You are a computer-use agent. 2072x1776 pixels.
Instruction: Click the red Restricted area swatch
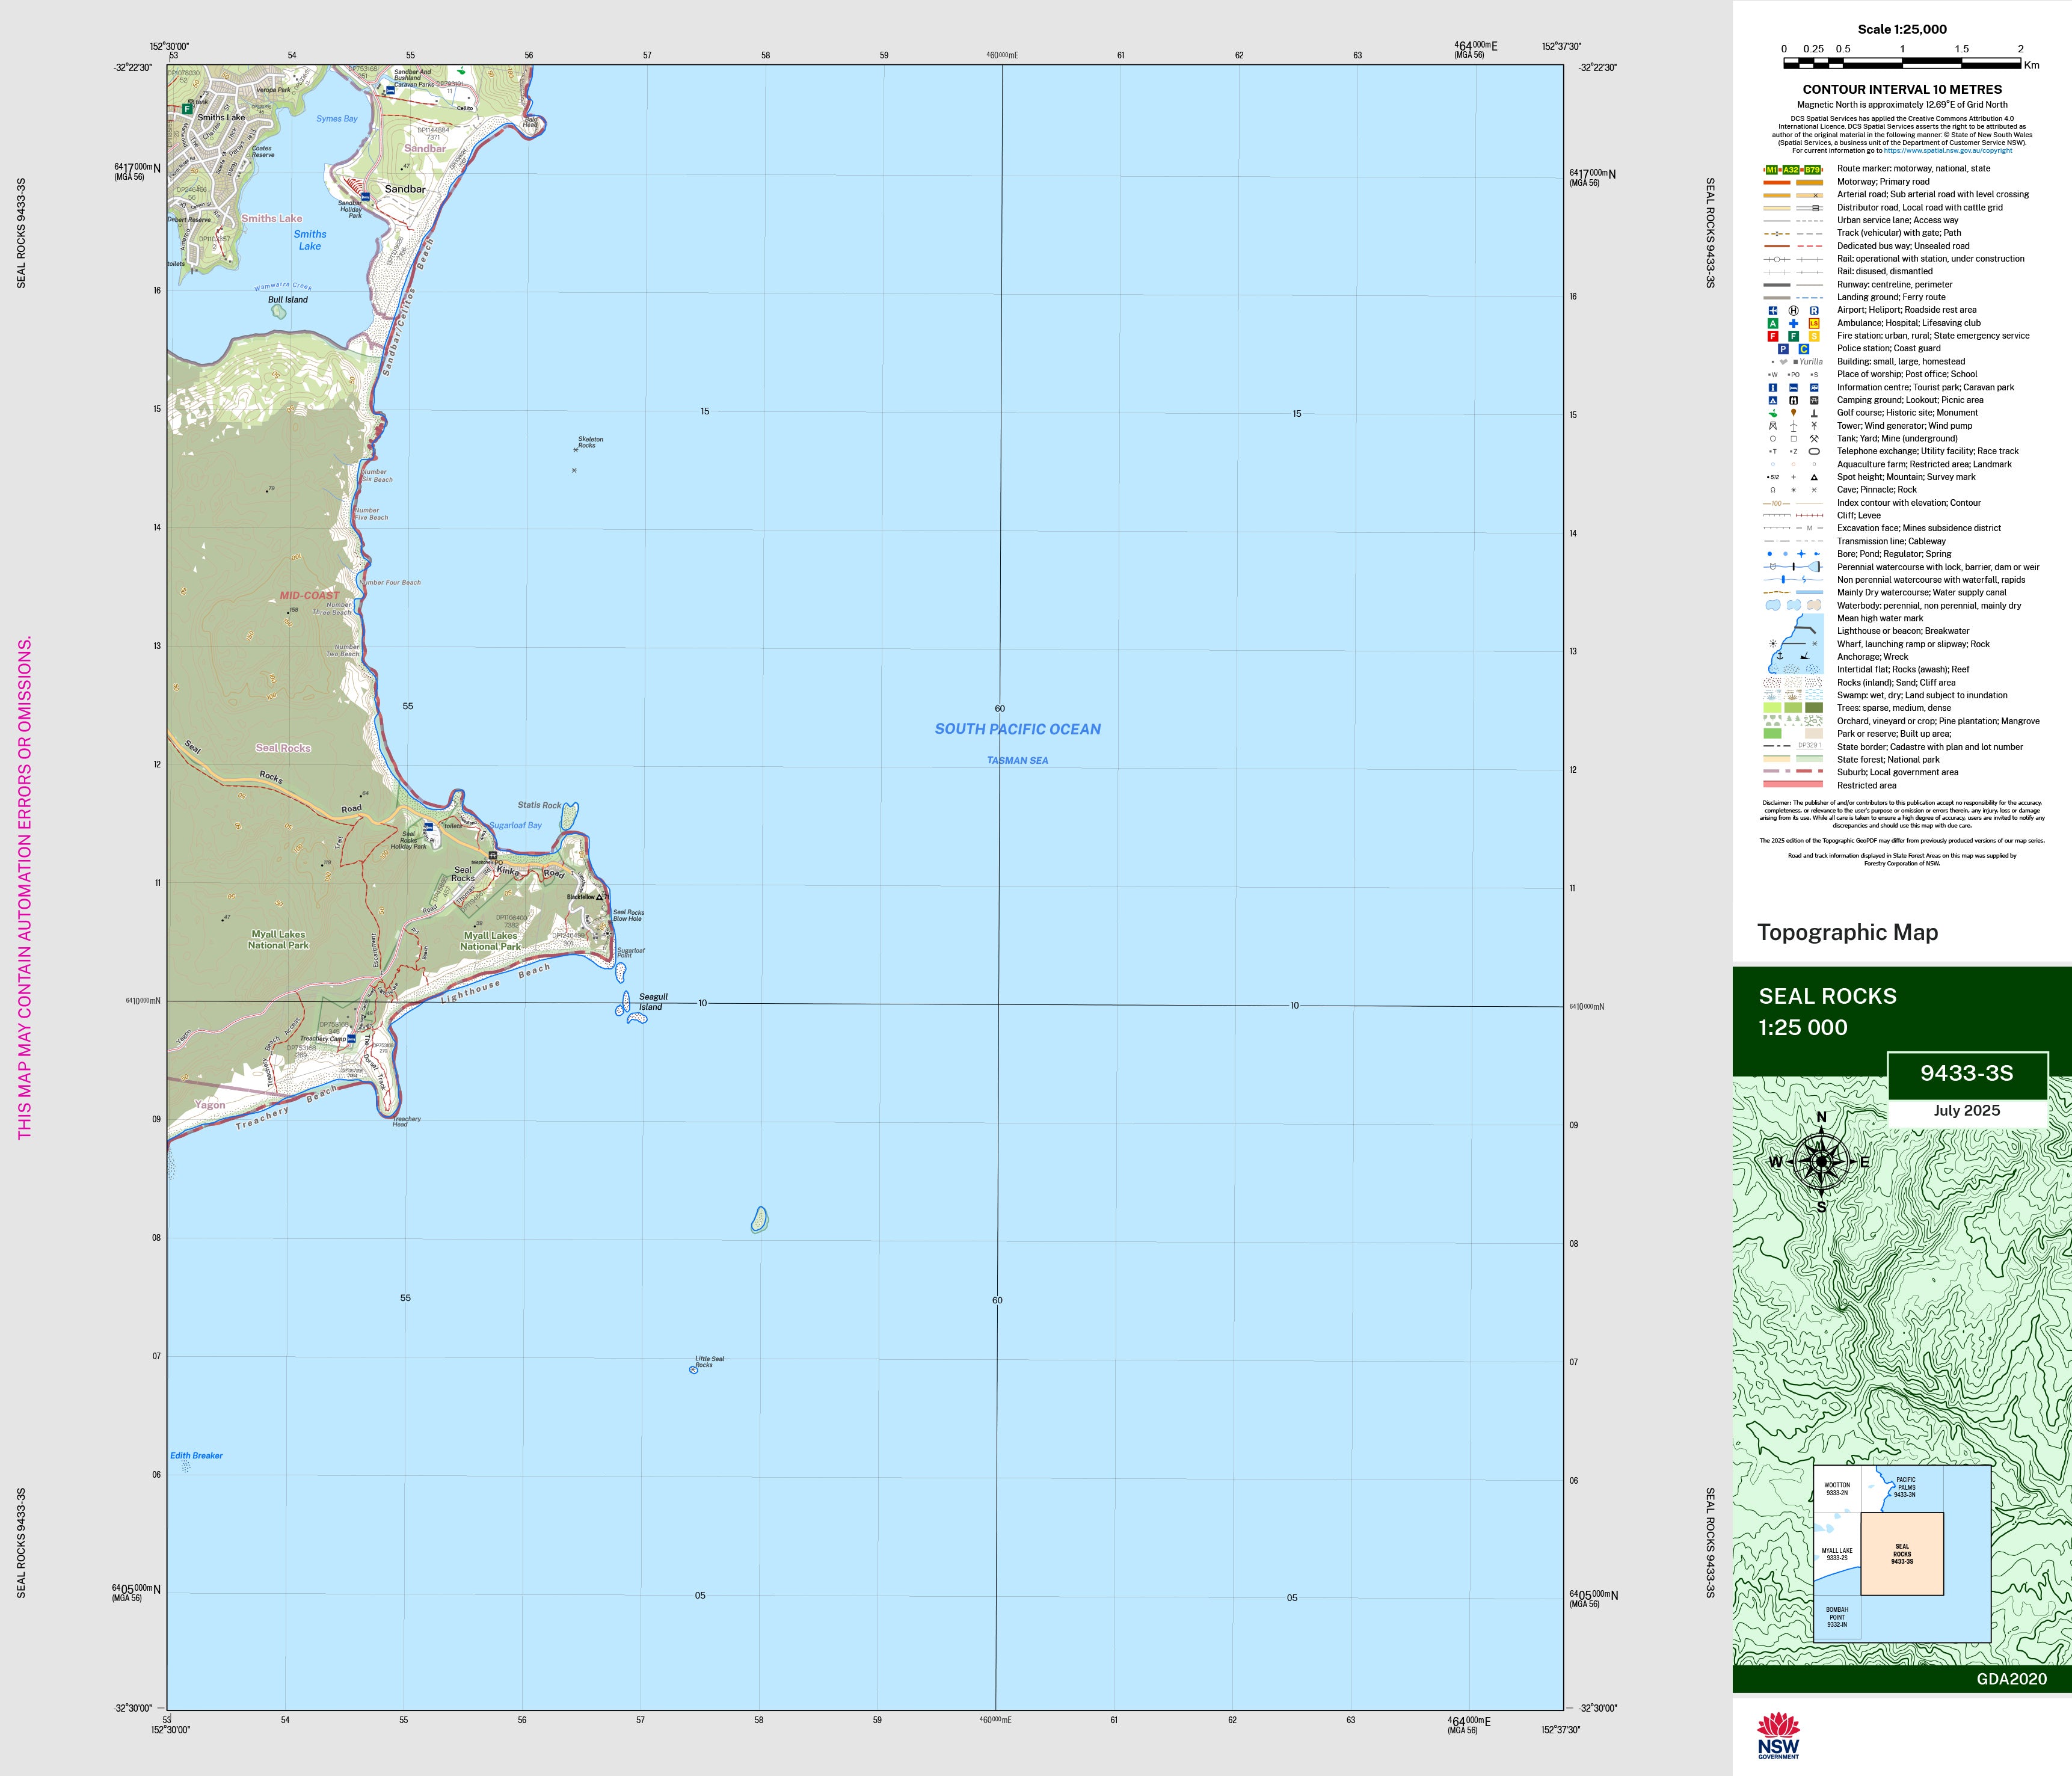(x=1793, y=785)
